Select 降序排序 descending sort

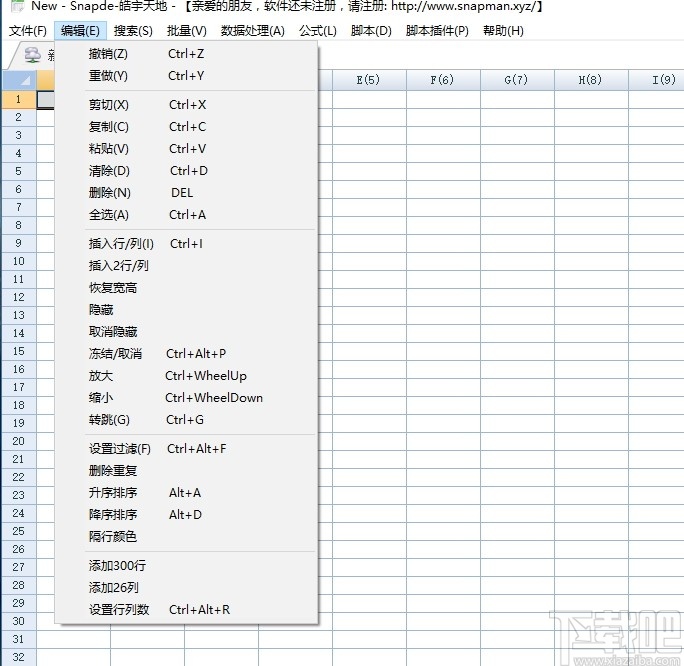(x=187, y=515)
